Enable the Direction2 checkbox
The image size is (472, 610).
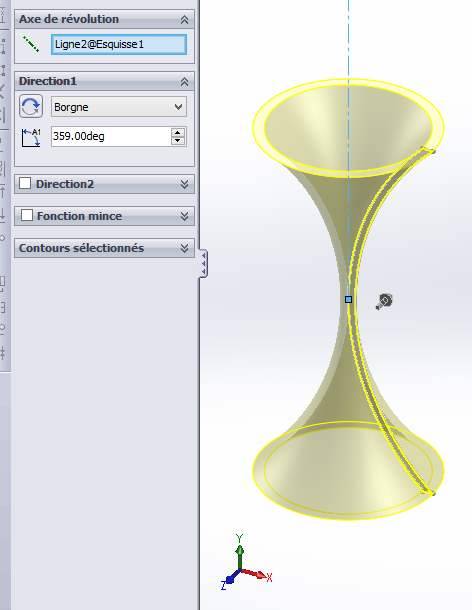click(25, 183)
